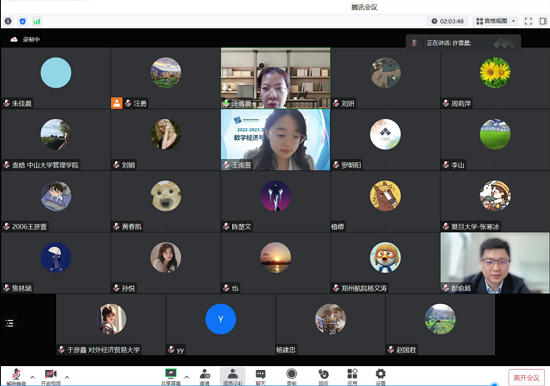Click the 腾讯会议 window title

[x=364, y=7]
